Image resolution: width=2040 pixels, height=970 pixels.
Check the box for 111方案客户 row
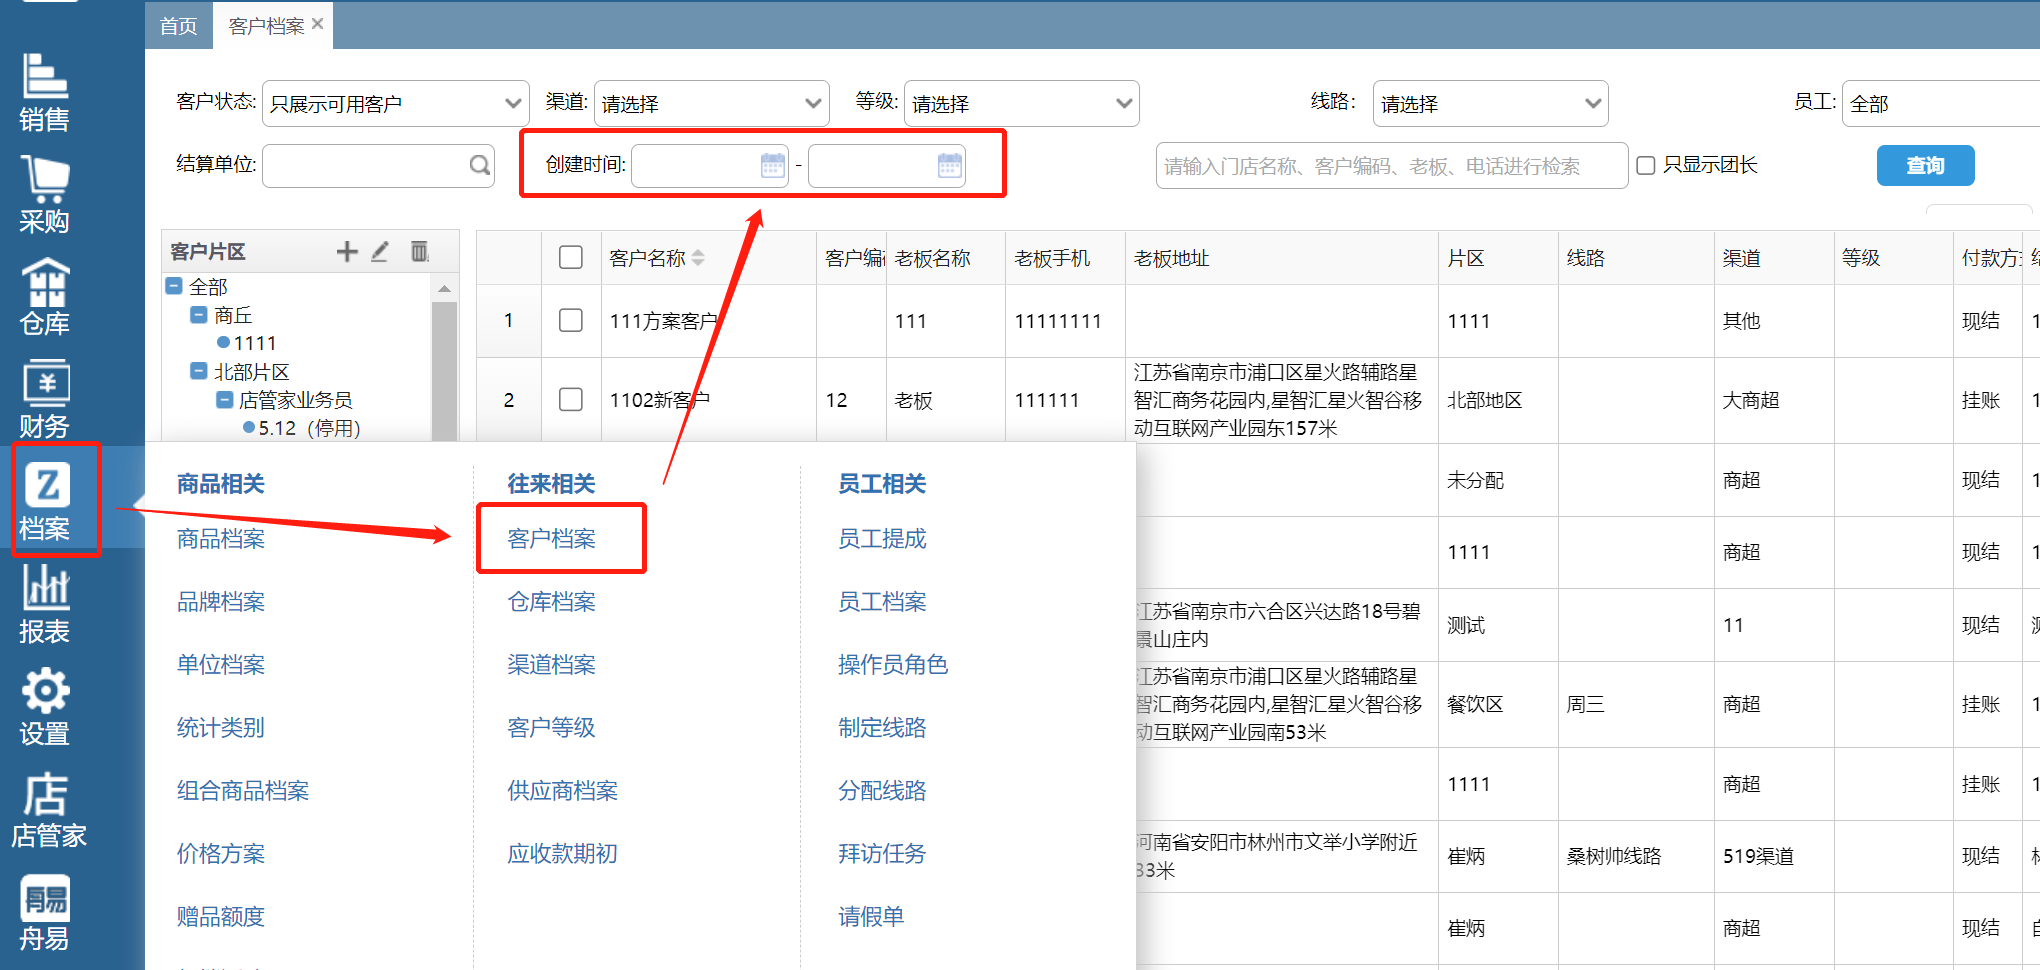pyautogui.click(x=571, y=320)
